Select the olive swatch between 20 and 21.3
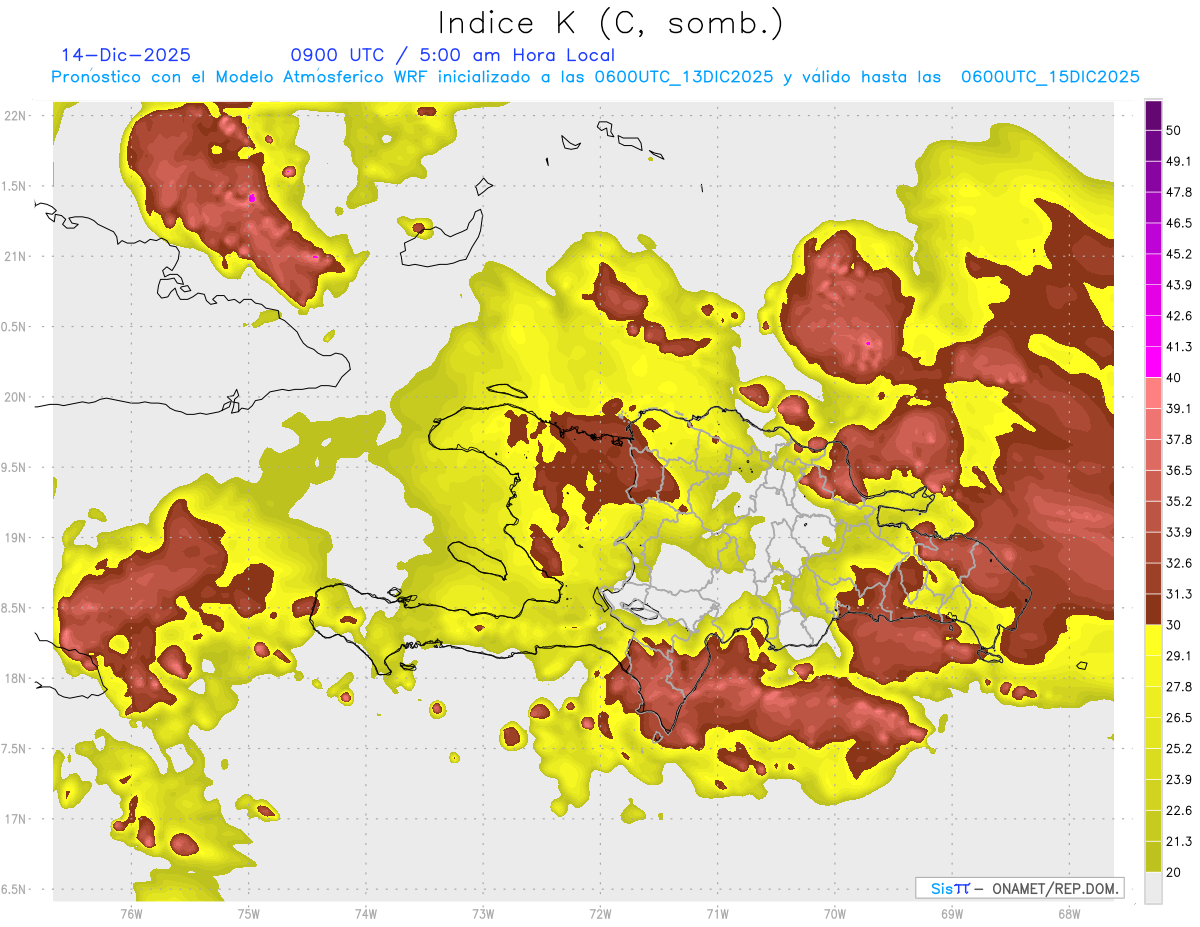The width and height of the screenshot is (1200, 927). coord(1153,857)
